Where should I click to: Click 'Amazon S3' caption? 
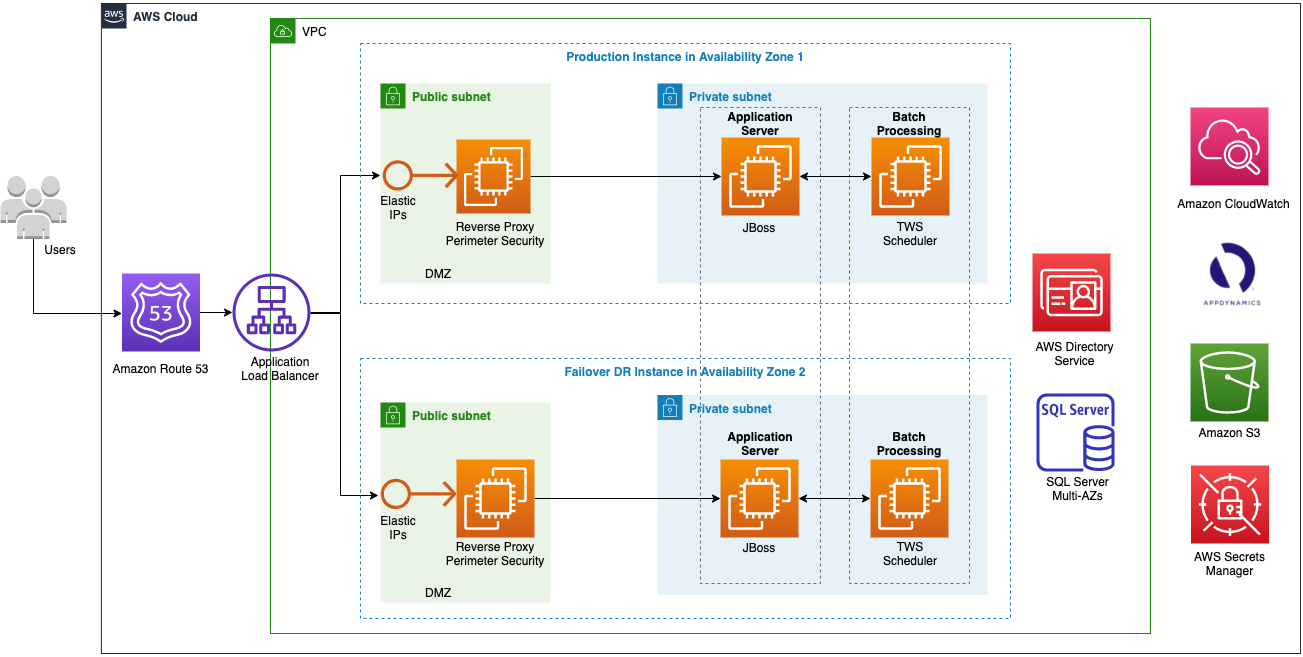point(1229,433)
